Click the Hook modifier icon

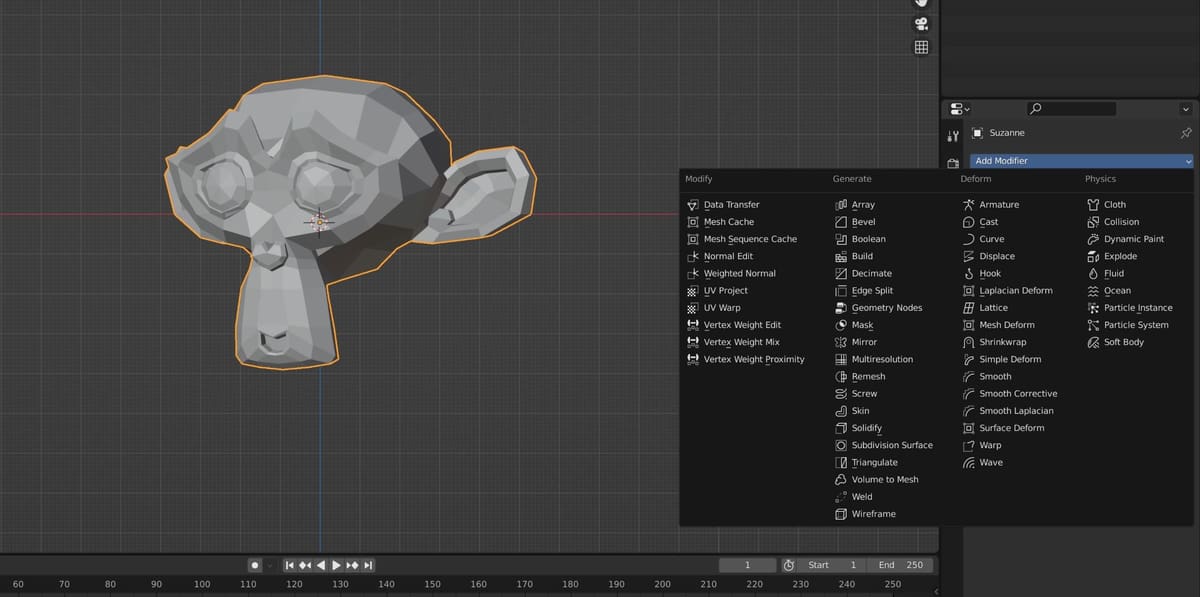968,273
